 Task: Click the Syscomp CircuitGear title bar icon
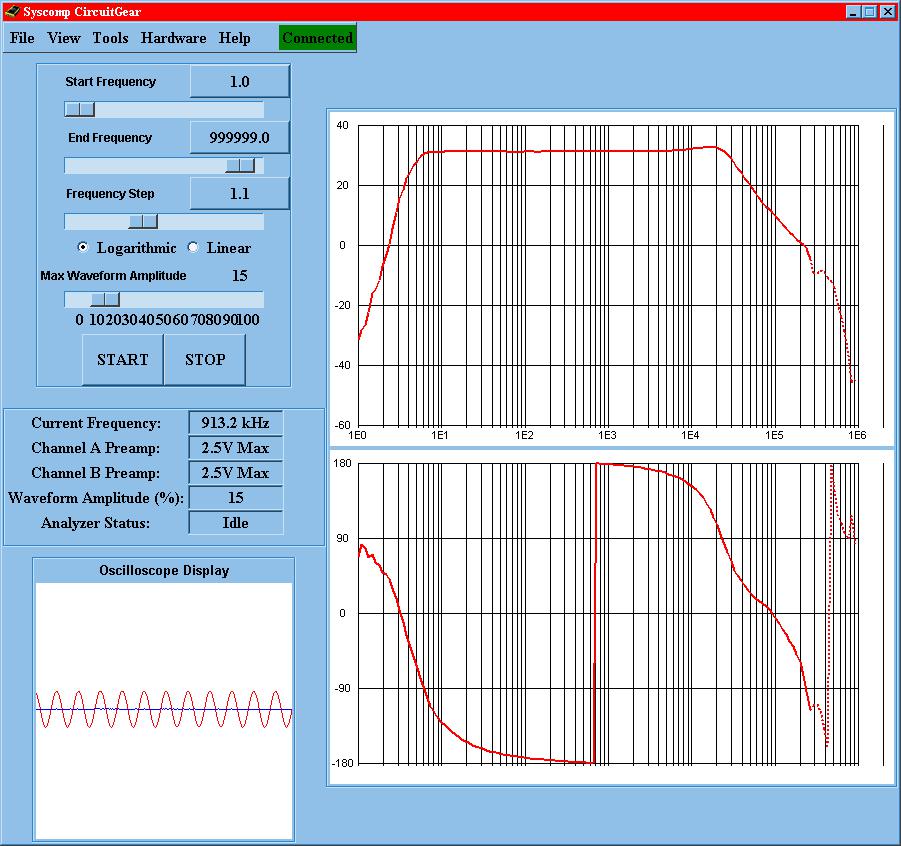click(x=12, y=12)
